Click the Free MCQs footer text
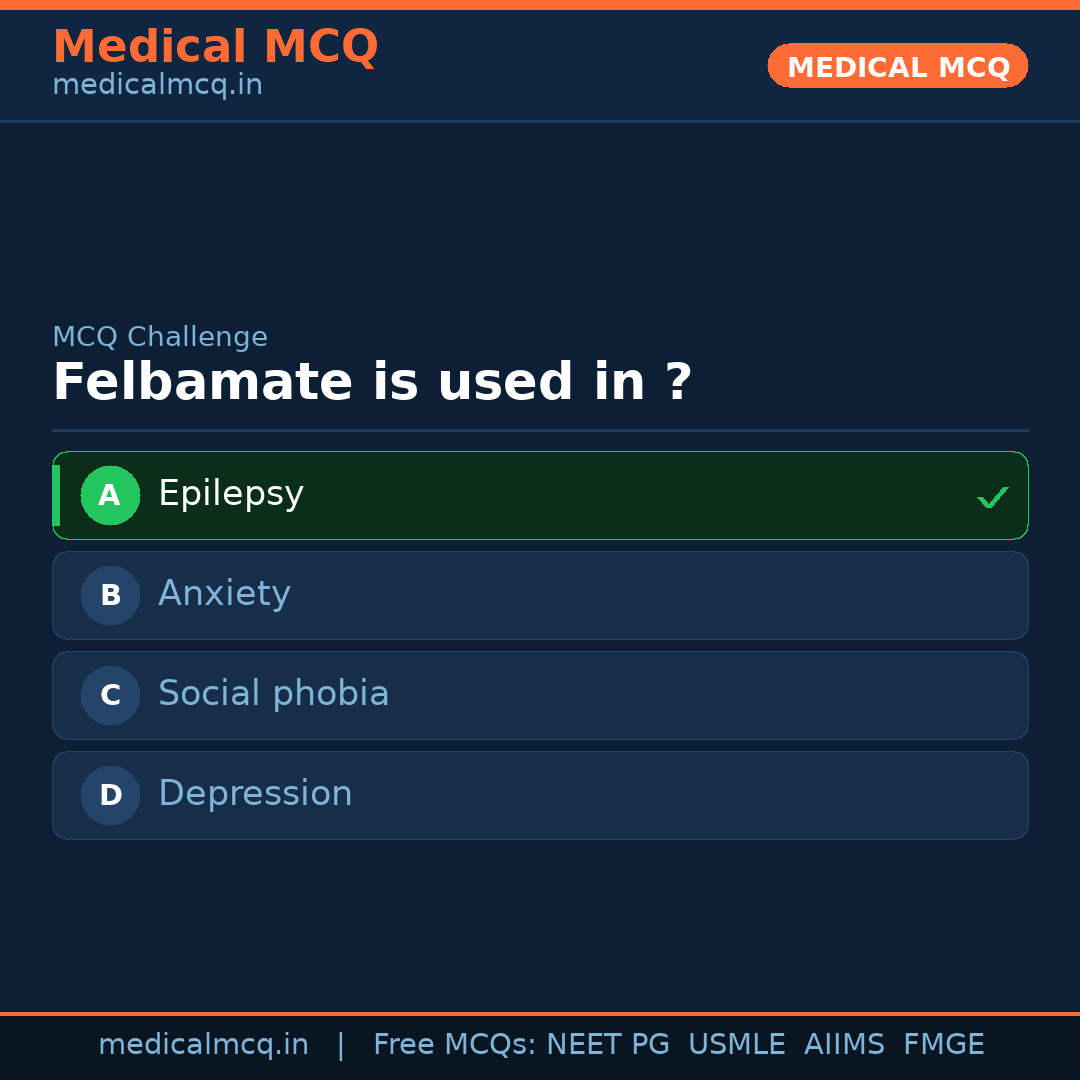Viewport: 1080px width, 1080px height. coord(454,1045)
